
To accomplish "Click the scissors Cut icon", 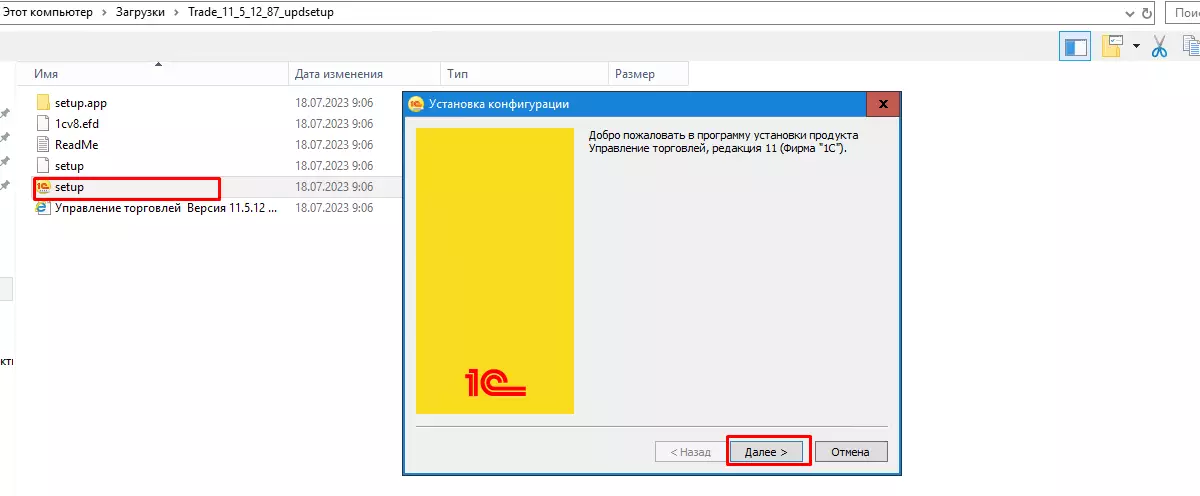I will coord(1160,46).
